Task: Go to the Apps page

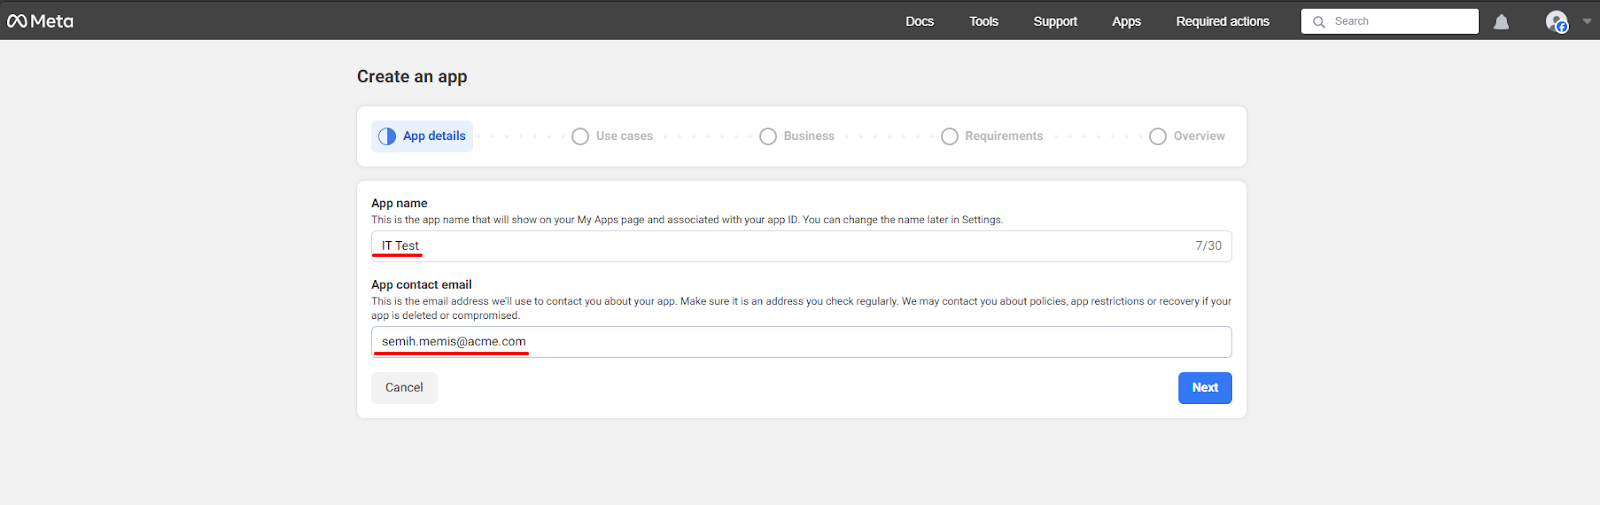Action: 1126,21
